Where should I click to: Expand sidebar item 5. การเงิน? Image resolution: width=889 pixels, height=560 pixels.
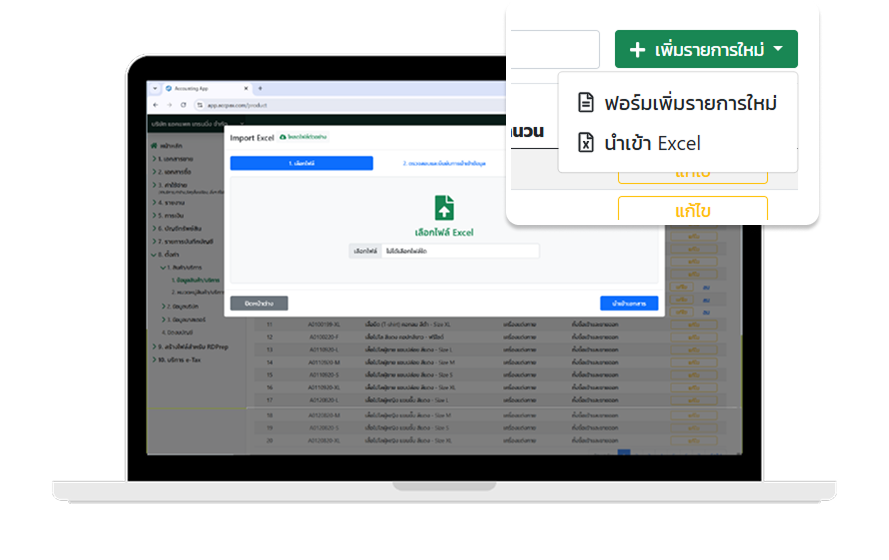168,215
